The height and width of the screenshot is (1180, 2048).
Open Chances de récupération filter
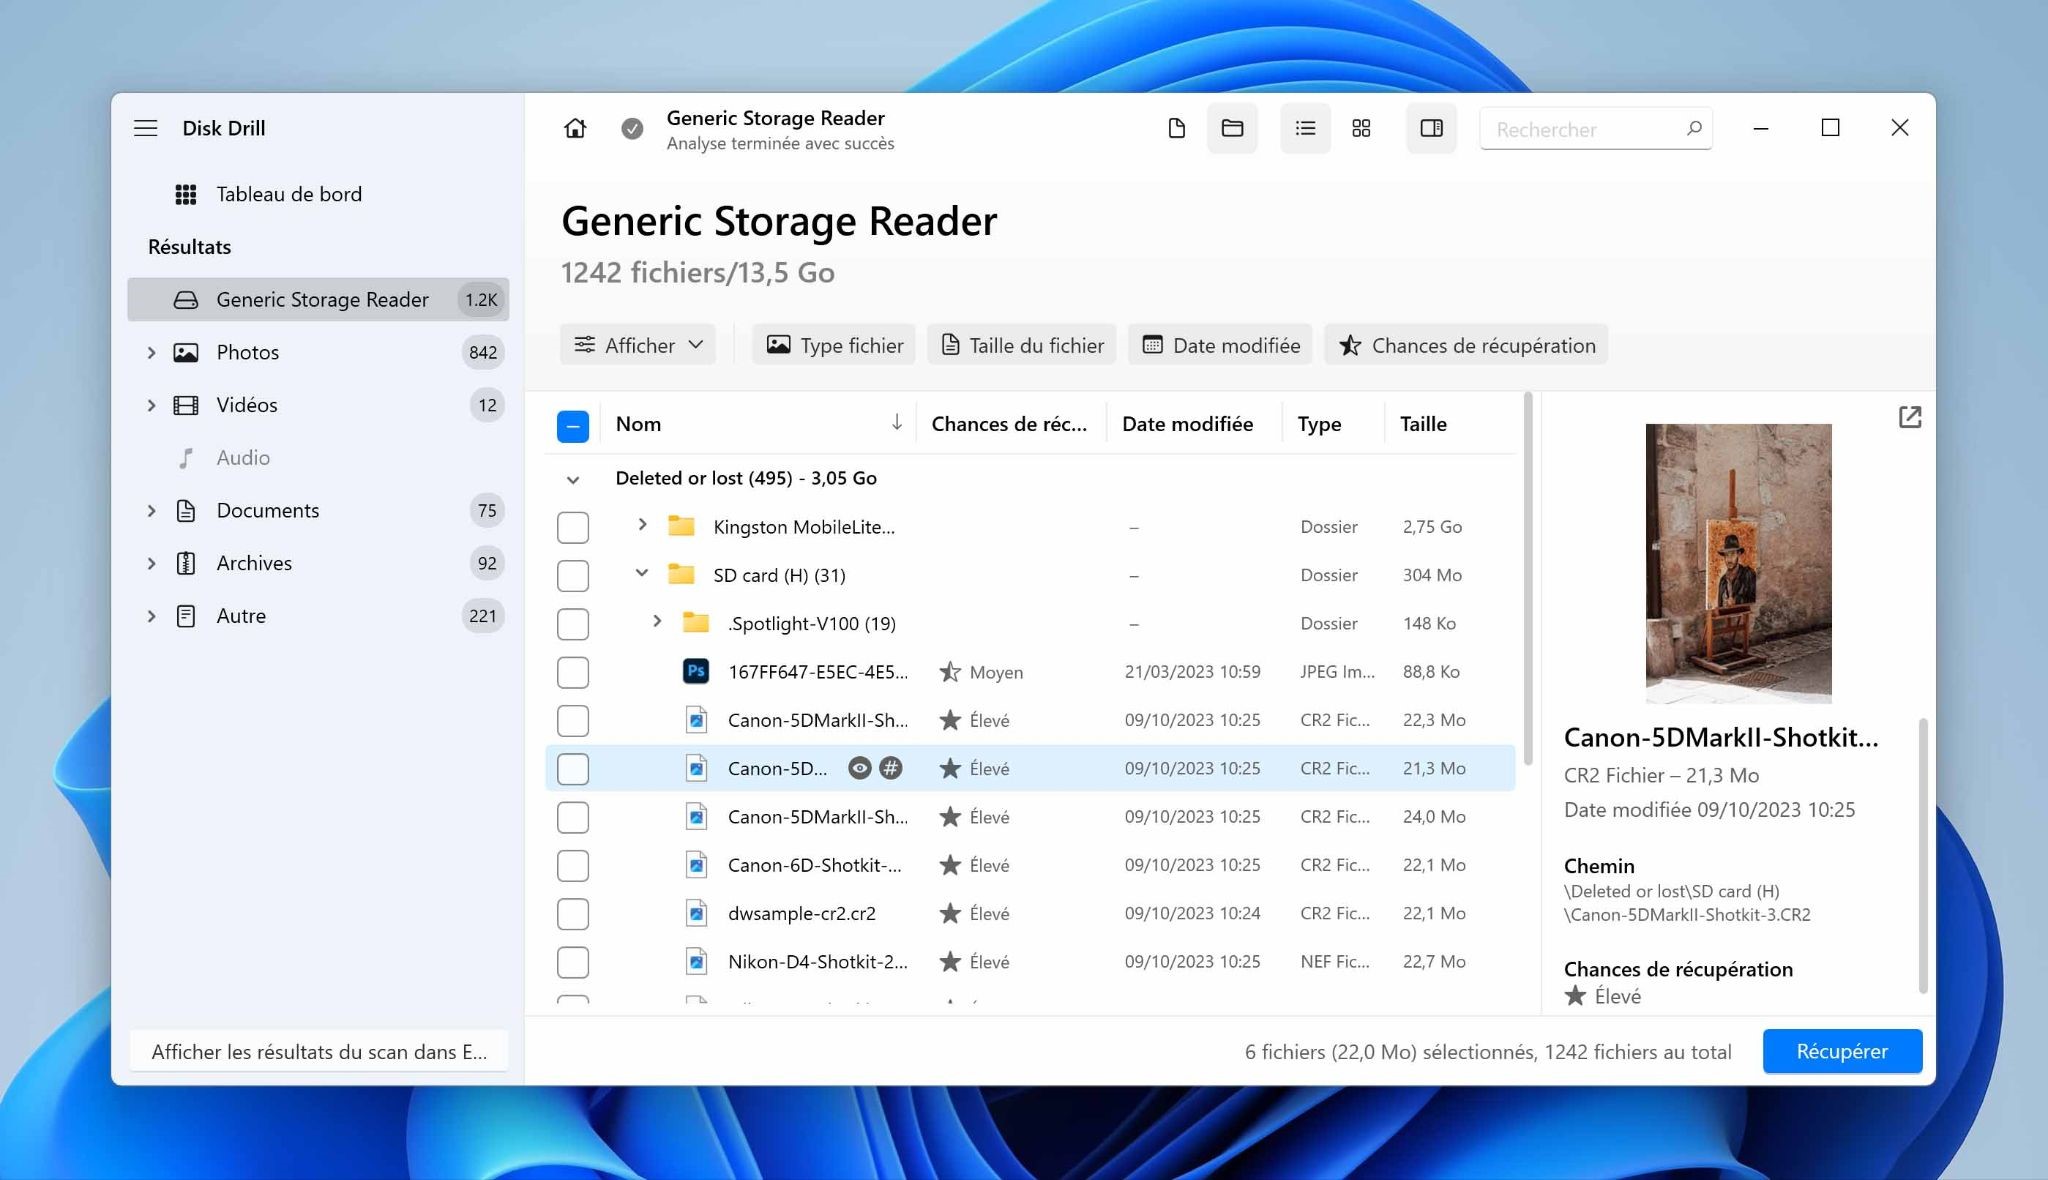pos(1466,345)
